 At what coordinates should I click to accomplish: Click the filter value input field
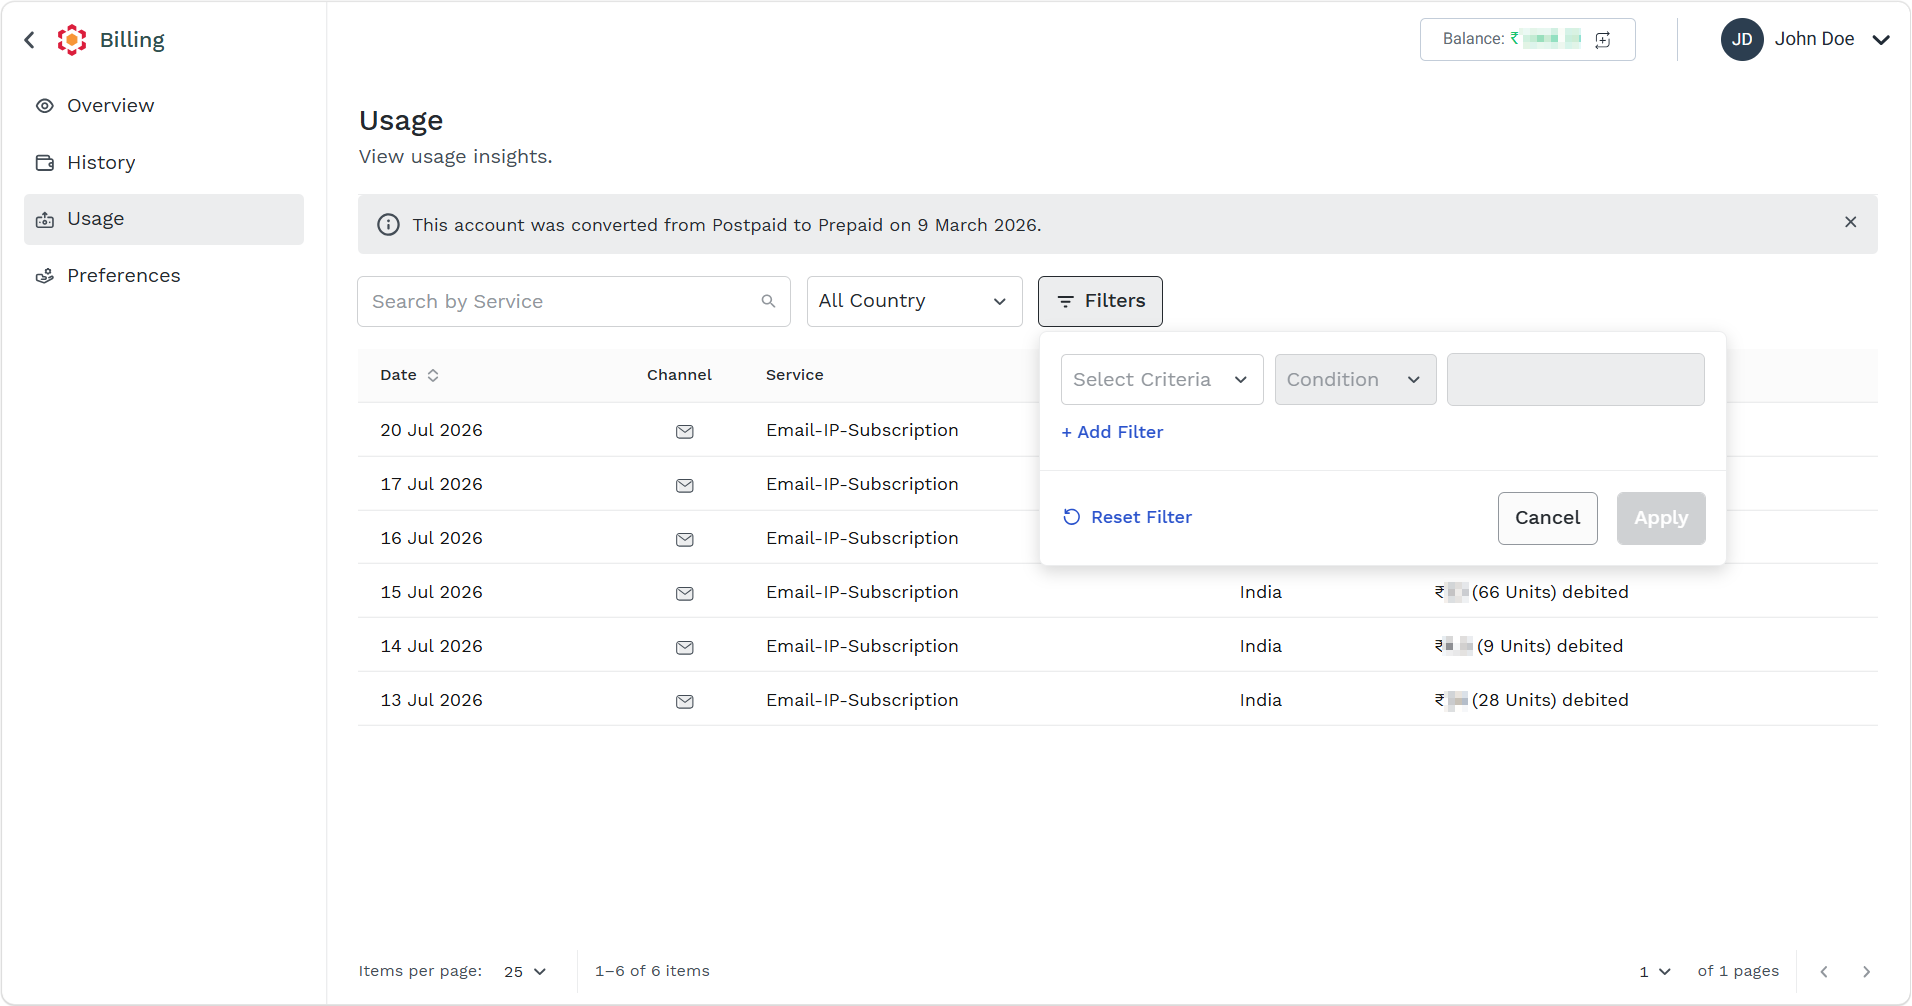click(1576, 380)
